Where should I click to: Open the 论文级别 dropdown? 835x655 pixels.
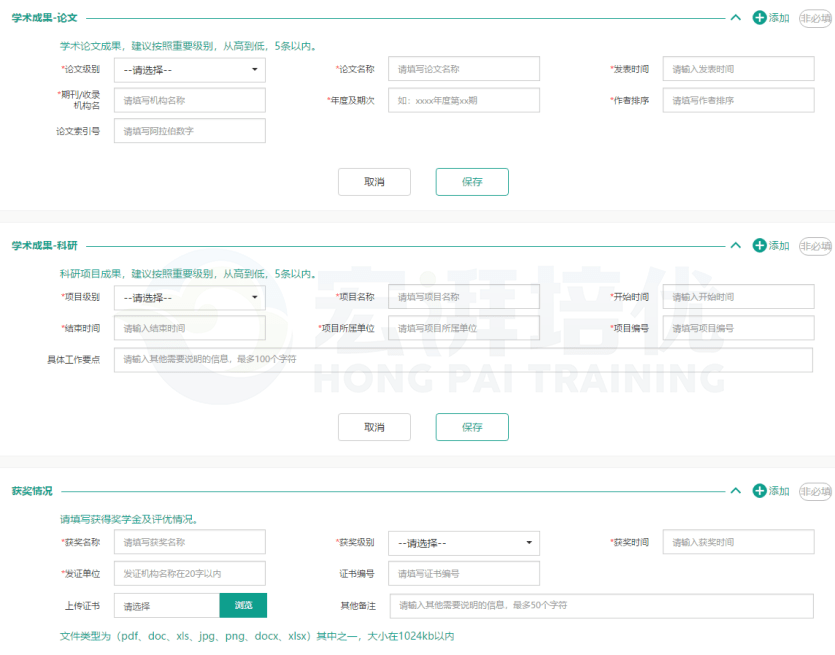[x=189, y=70]
